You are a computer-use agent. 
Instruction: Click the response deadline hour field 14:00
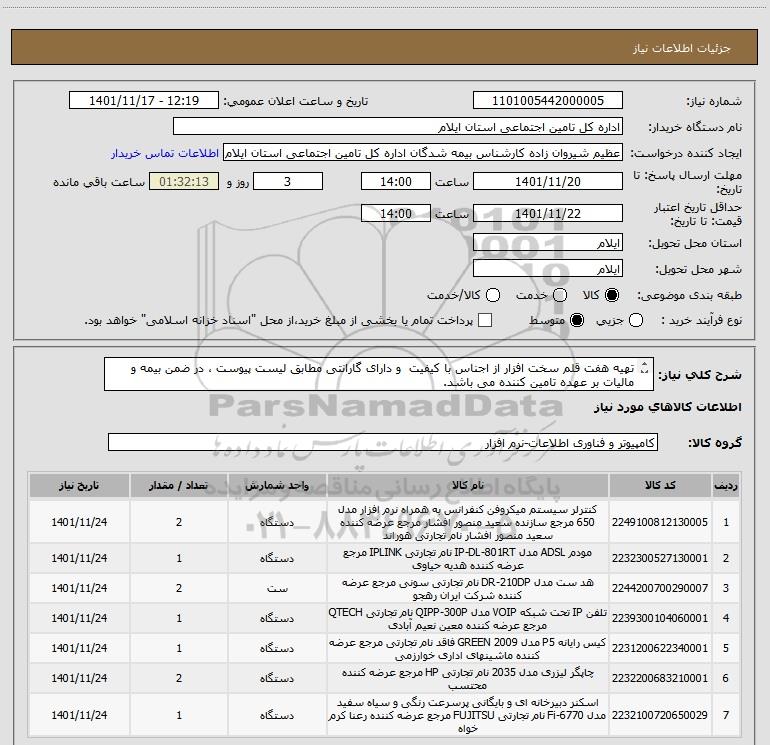(396, 181)
